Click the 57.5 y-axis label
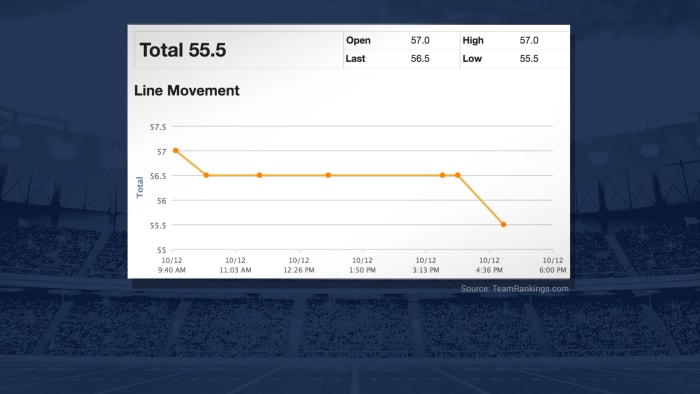Viewport: 700px width, 394px height. pyautogui.click(x=158, y=127)
